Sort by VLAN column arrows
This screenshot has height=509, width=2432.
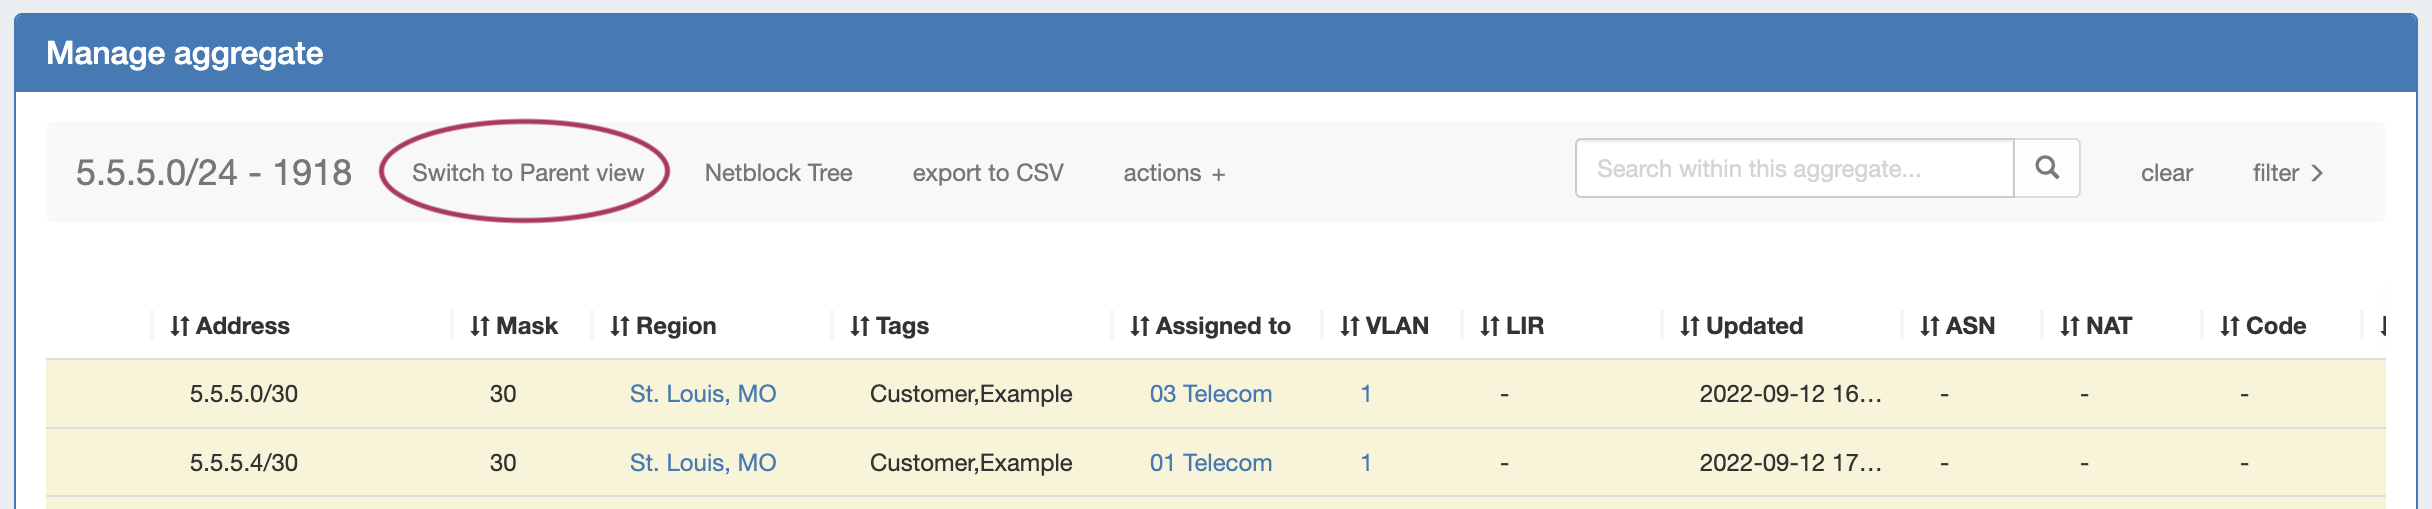[1350, 326]
